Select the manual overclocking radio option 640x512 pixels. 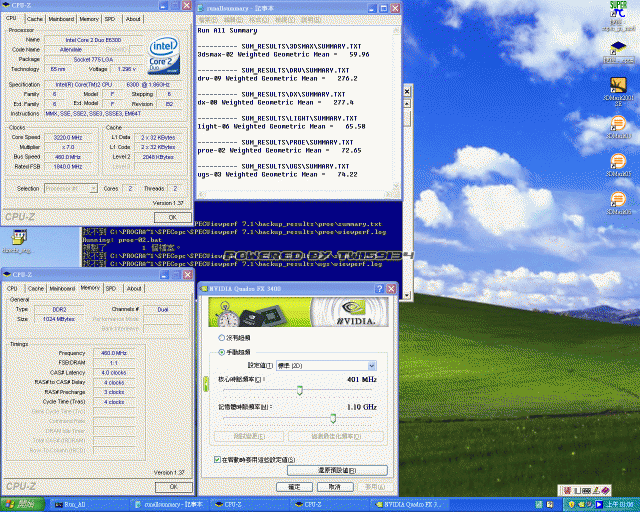pos(222,352)
